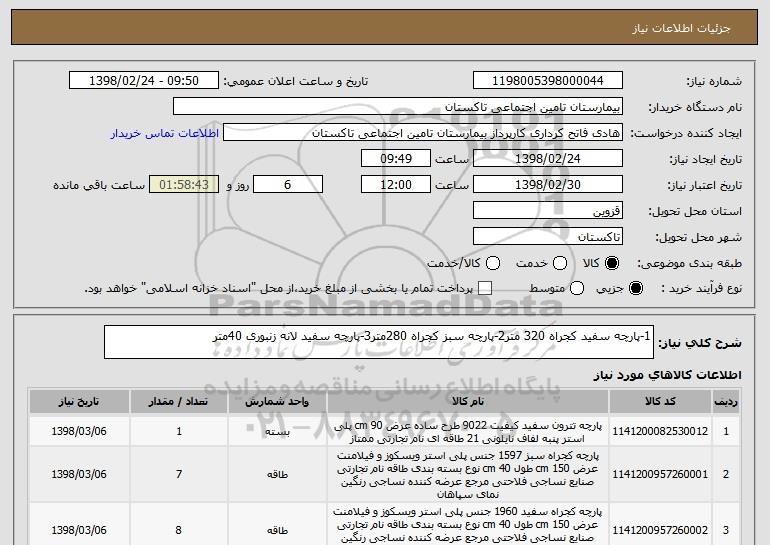Screen dimensions: 770x545
Task: Click the کد کالا column header
Action: point(660,402)
